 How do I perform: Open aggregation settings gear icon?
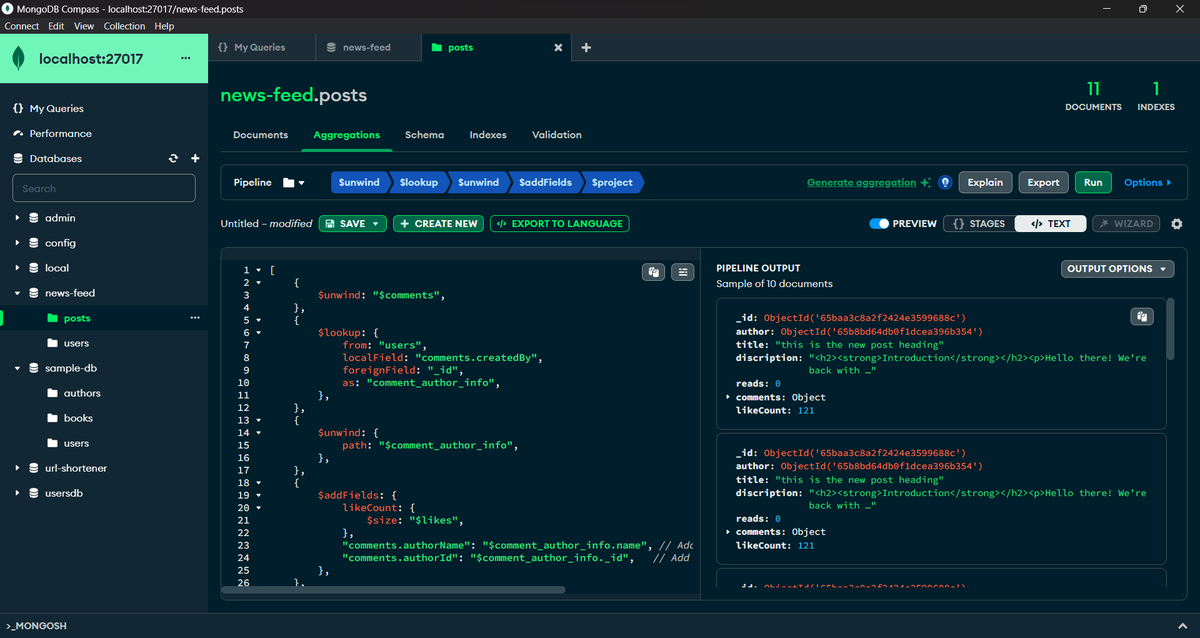(x=1176, y=224)
